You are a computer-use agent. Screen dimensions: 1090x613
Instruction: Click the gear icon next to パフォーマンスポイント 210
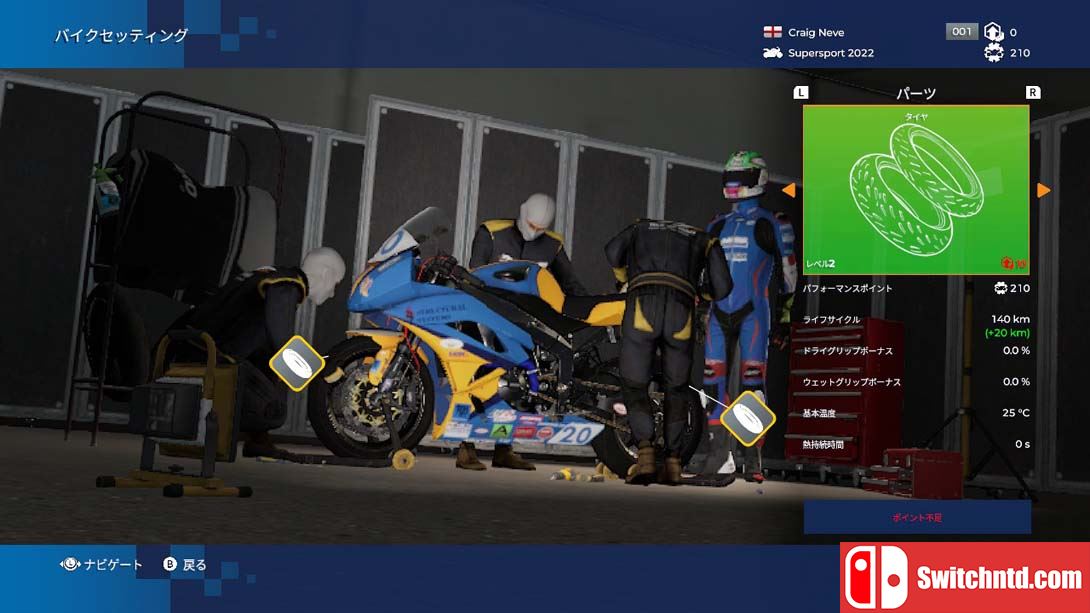1000,288
